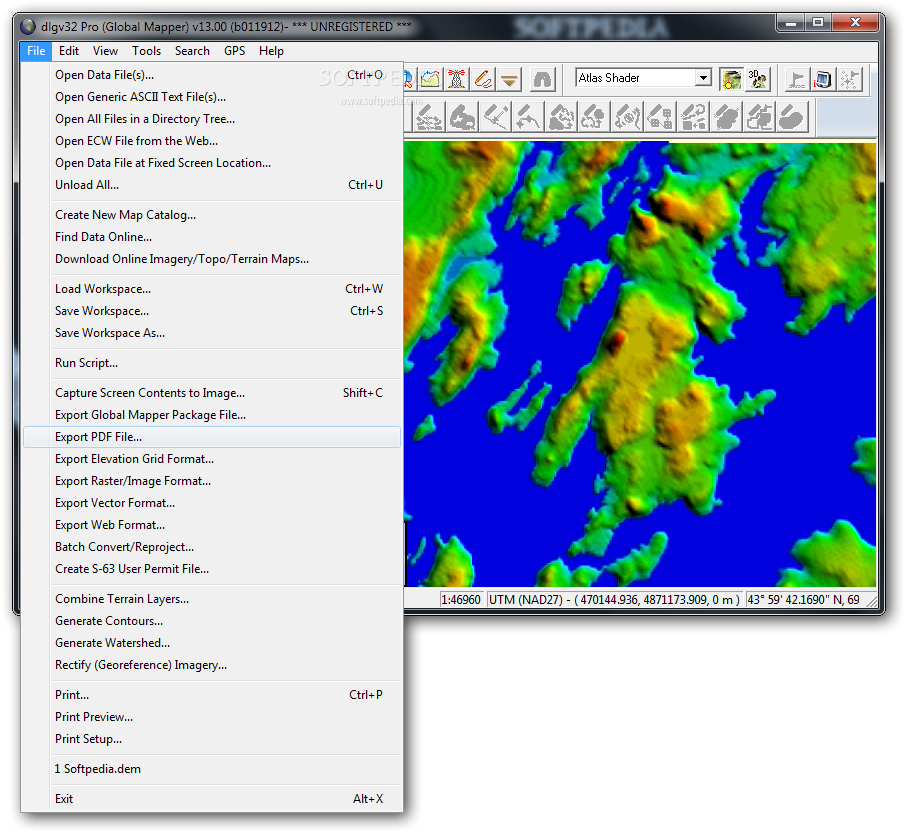
Task: Choose Exit from the File menu
Action: coord(64,799)
